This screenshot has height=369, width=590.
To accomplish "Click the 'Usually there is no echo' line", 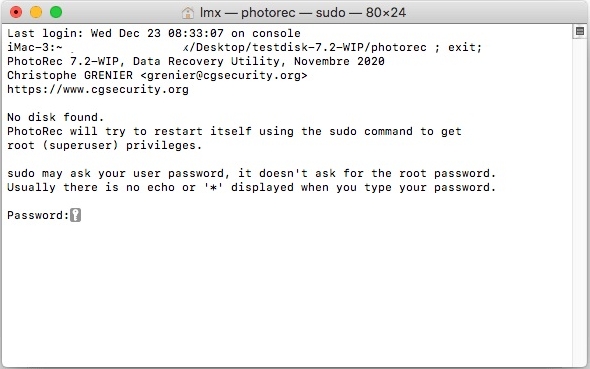I will [x=251, y=187].
